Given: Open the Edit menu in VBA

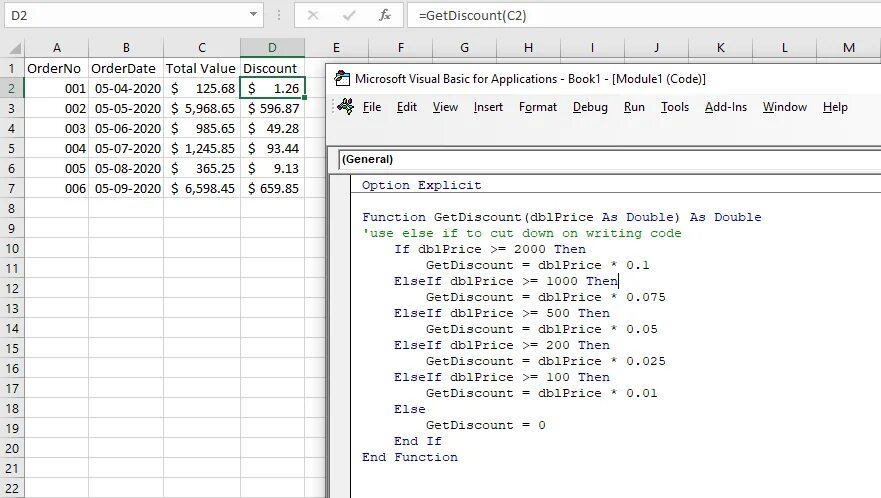Looking at the screenshot, I should pyautogui.click(x=407, y=107).
